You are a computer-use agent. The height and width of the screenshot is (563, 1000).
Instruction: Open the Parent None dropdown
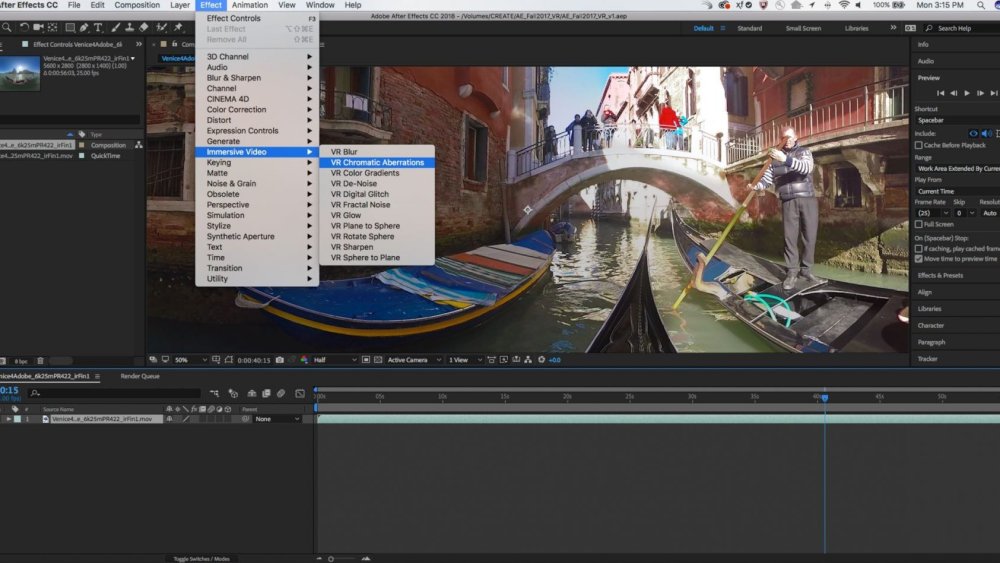[x=277, y=420]
